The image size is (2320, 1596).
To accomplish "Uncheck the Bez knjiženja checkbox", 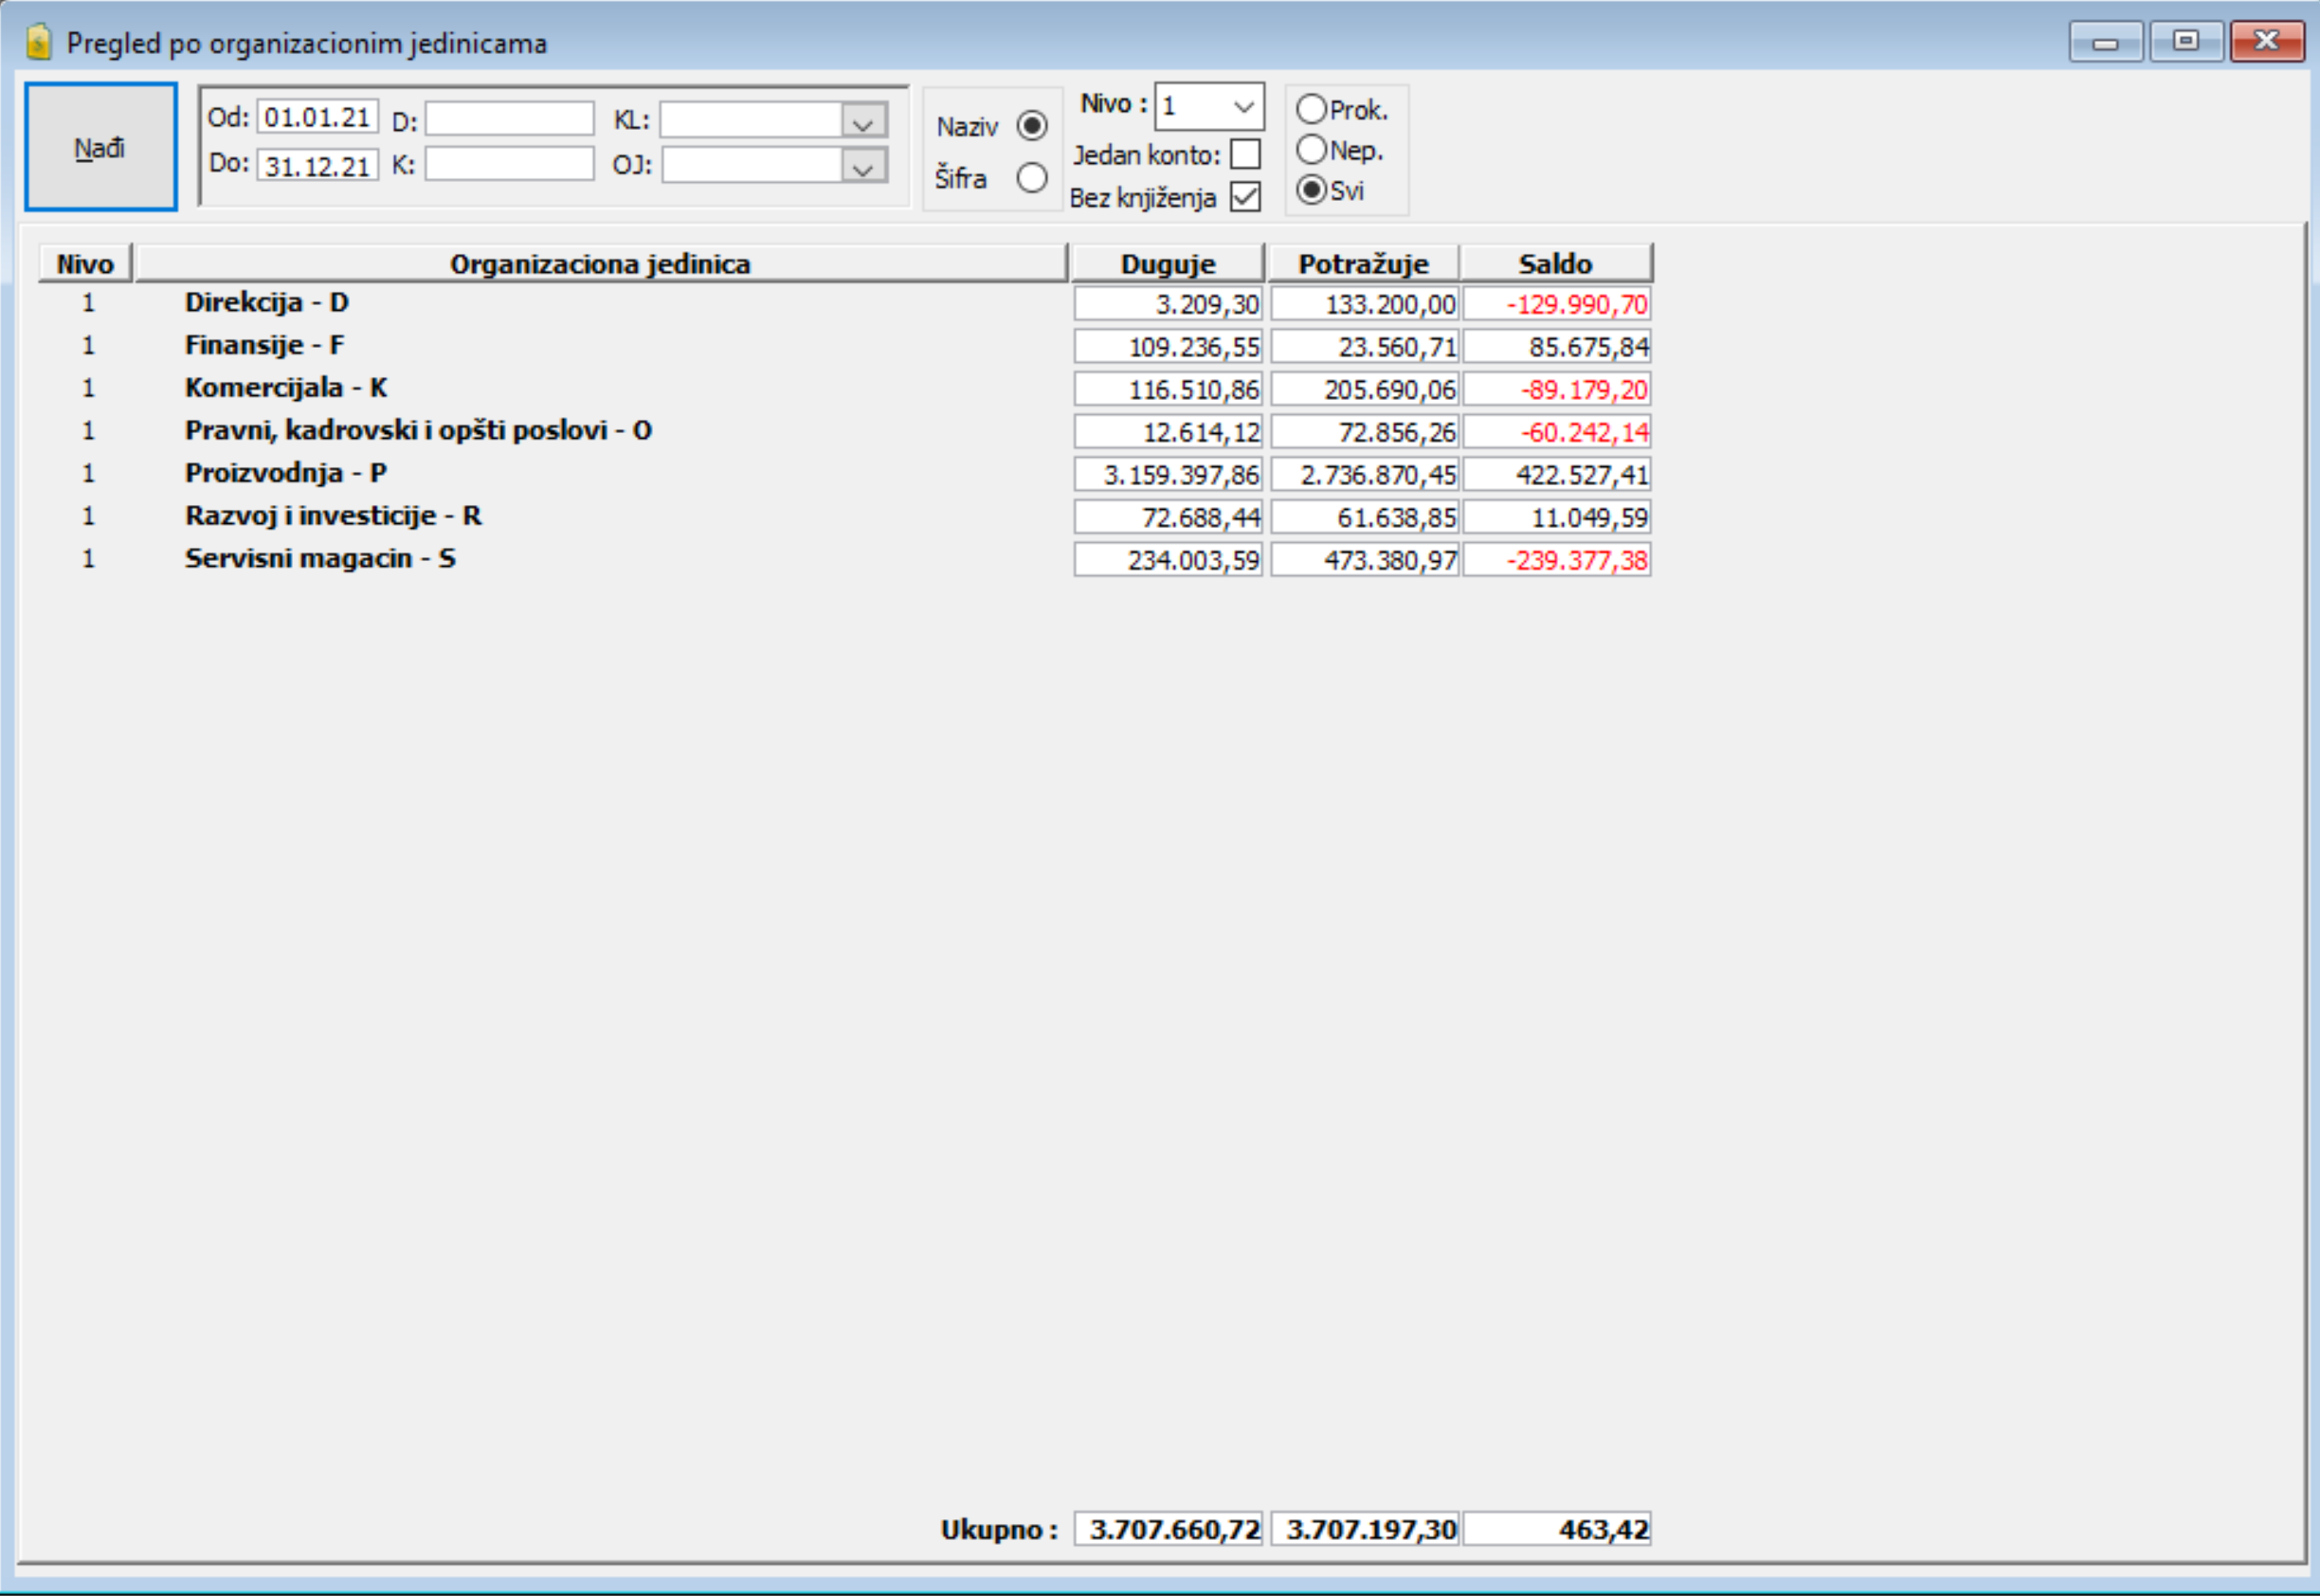I will [x=1245, y=197].
